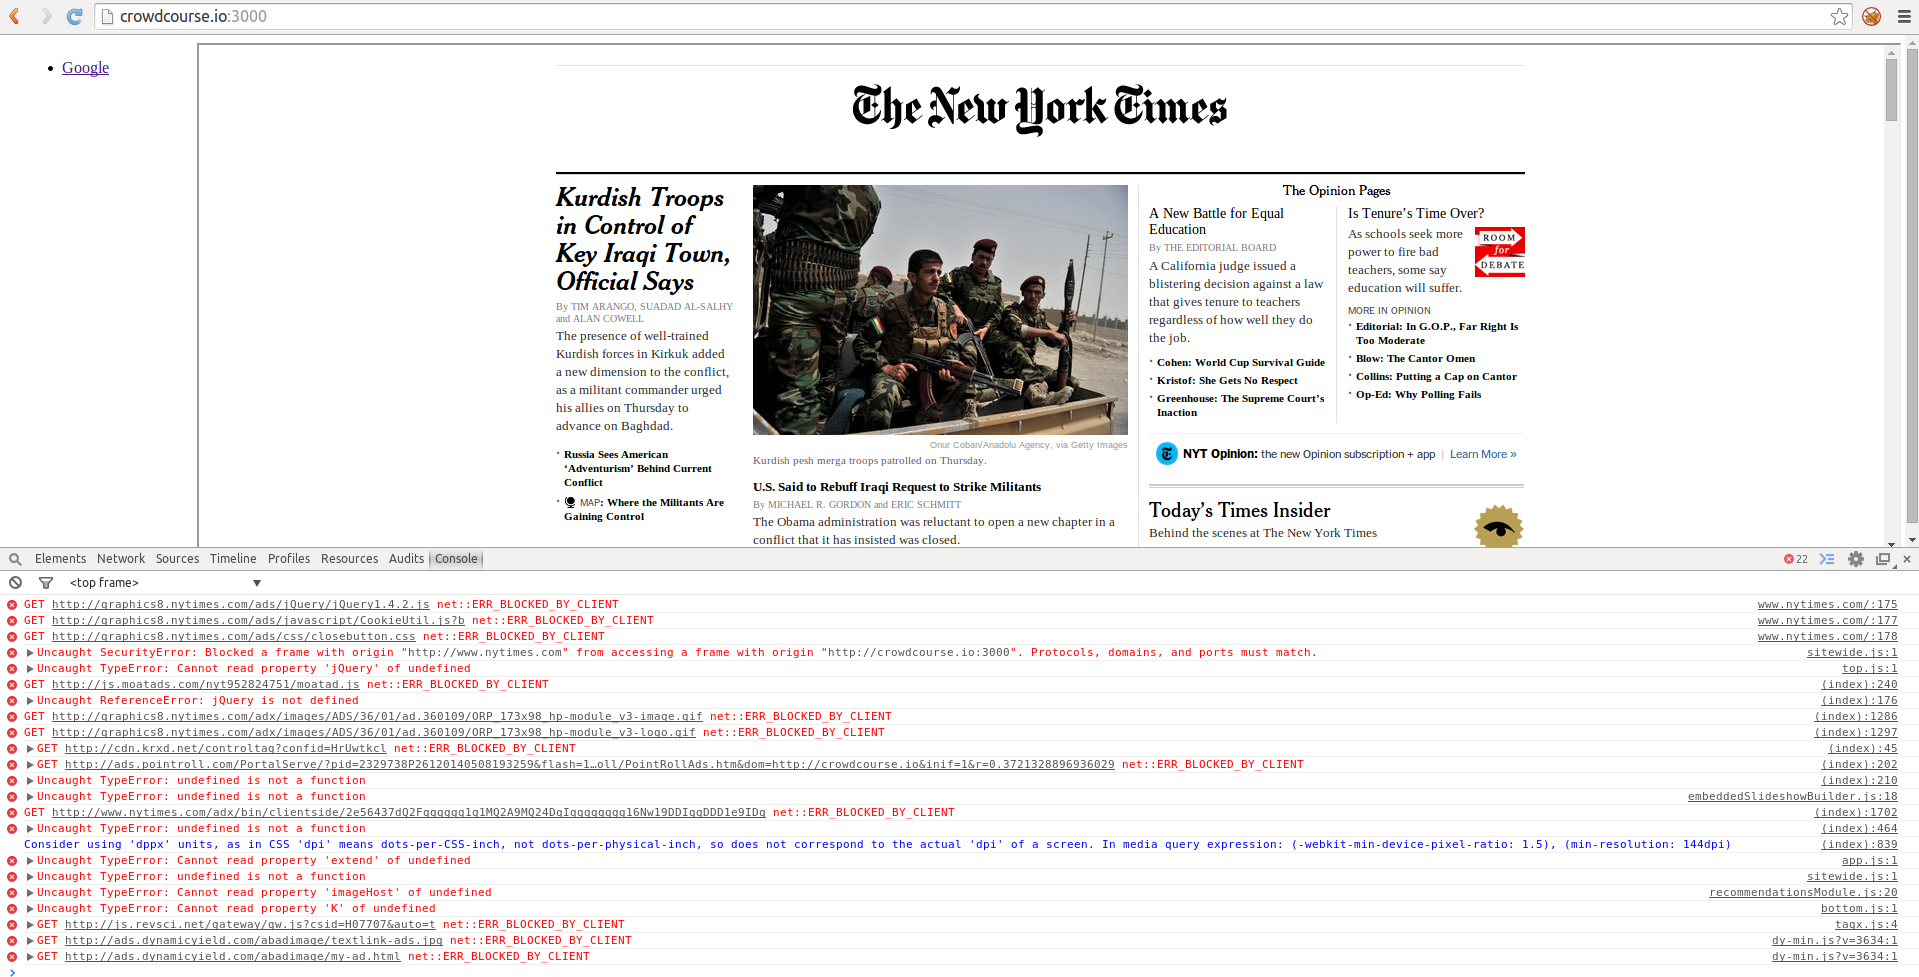1919x977 pixels.
Task: Expand the Cannot read property 'jQuery' error
Action: (30, 668)
